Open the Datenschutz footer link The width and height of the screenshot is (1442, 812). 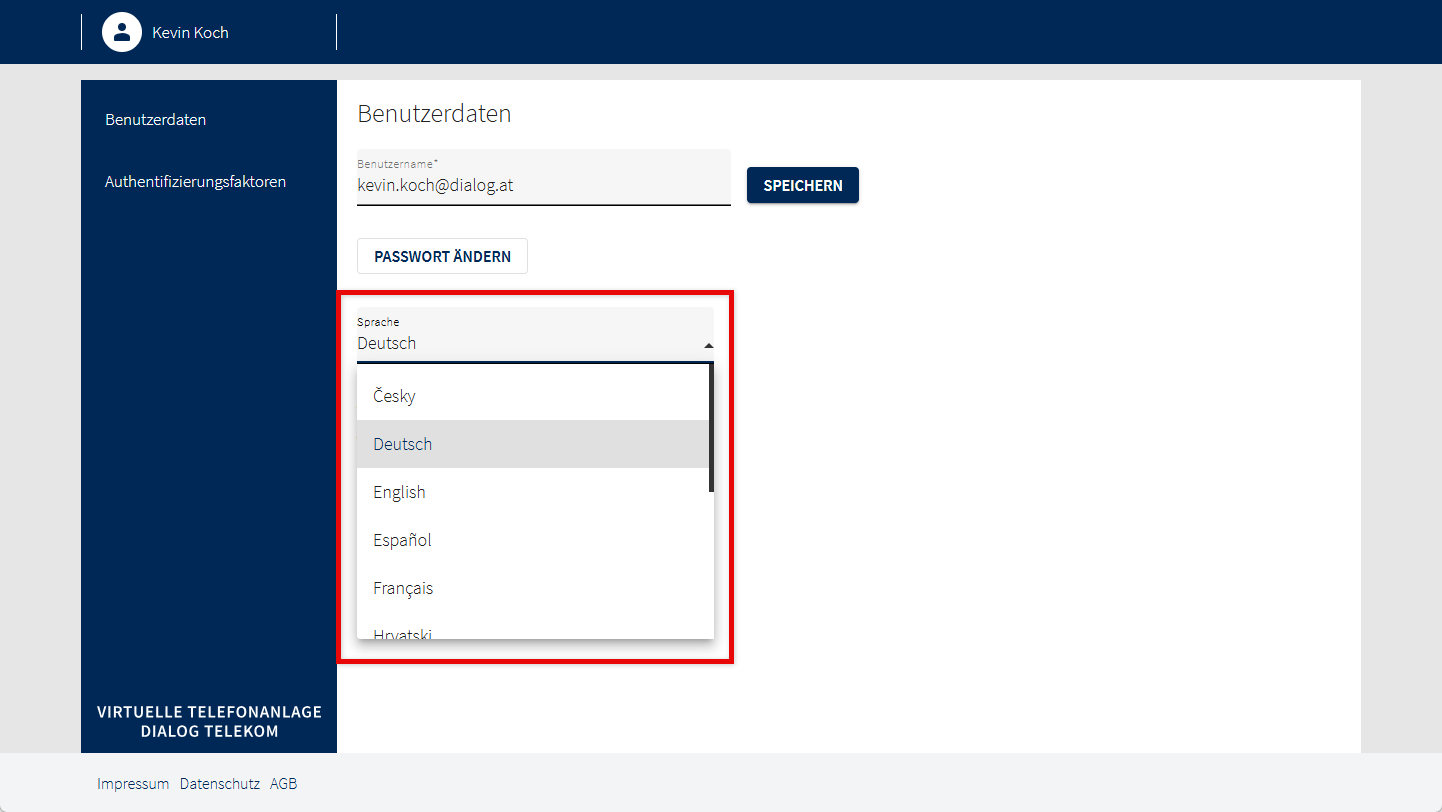pos(219,784)
